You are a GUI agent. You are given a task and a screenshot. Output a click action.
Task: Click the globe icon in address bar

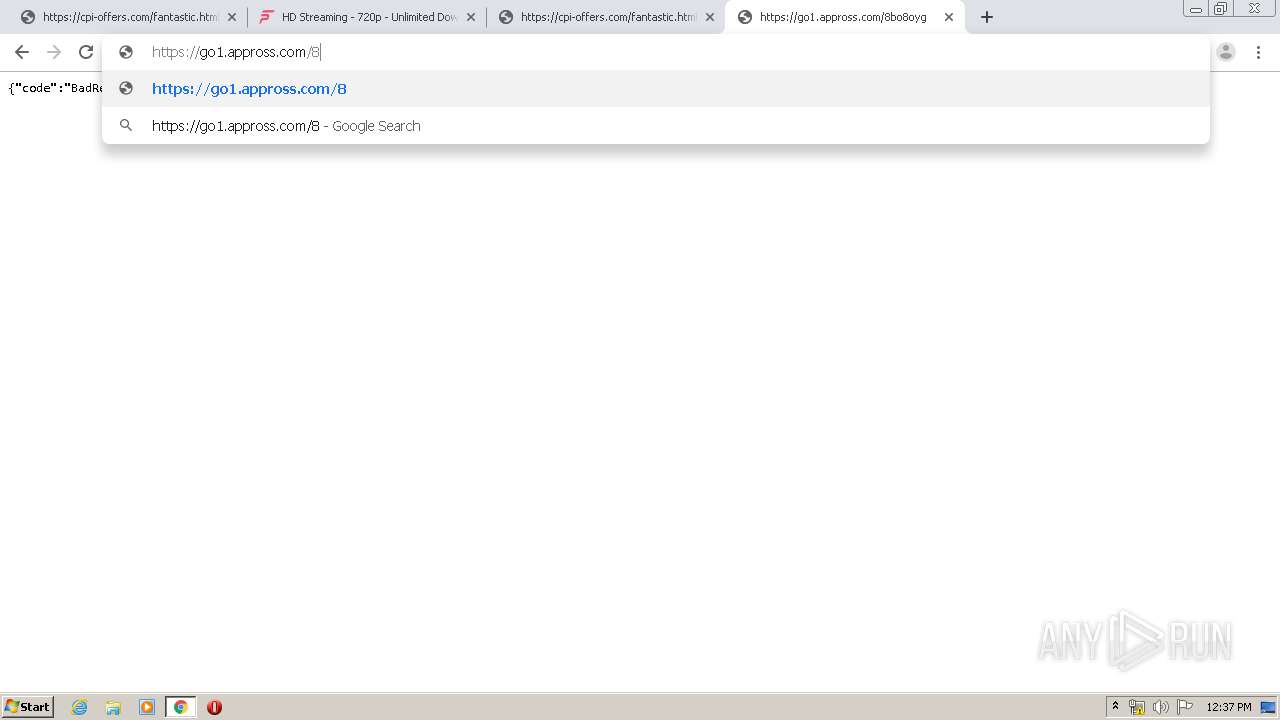pyautogui.click(x=126, y=52)
